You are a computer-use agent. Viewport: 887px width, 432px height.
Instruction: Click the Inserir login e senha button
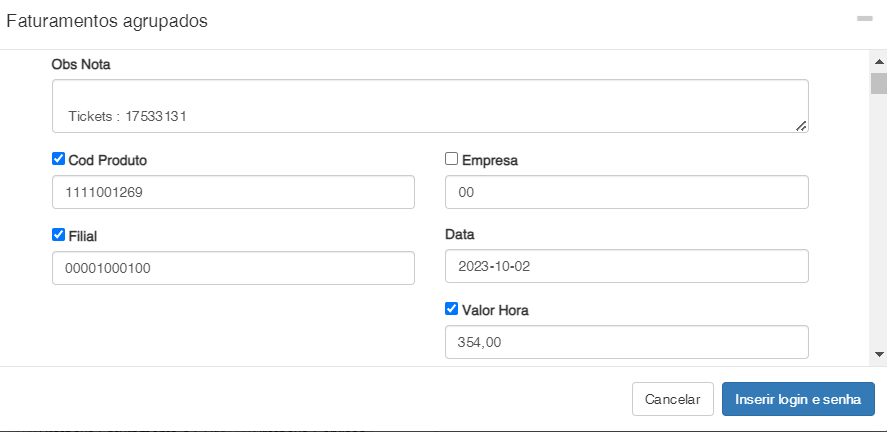[x=798, y=398]
